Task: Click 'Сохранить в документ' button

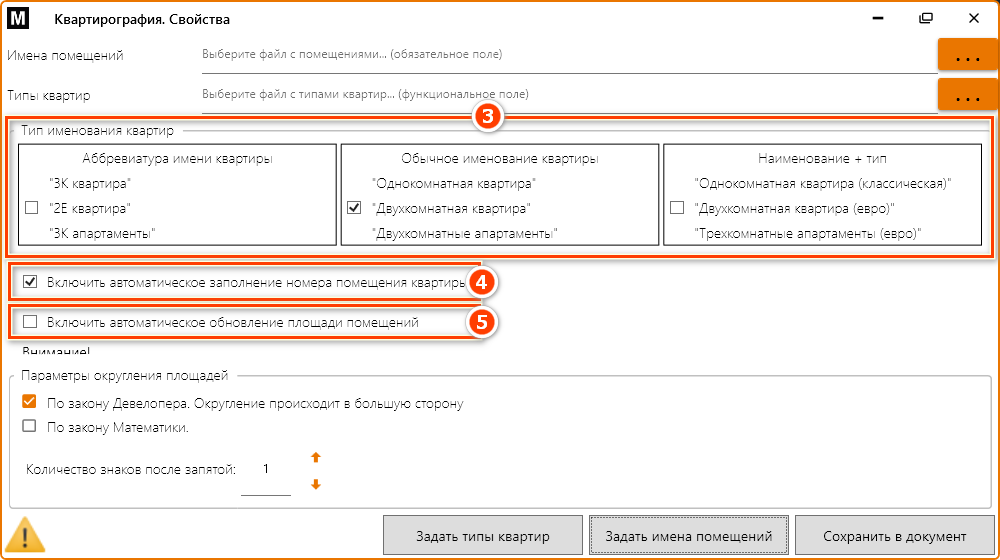Action: point(894,535)
